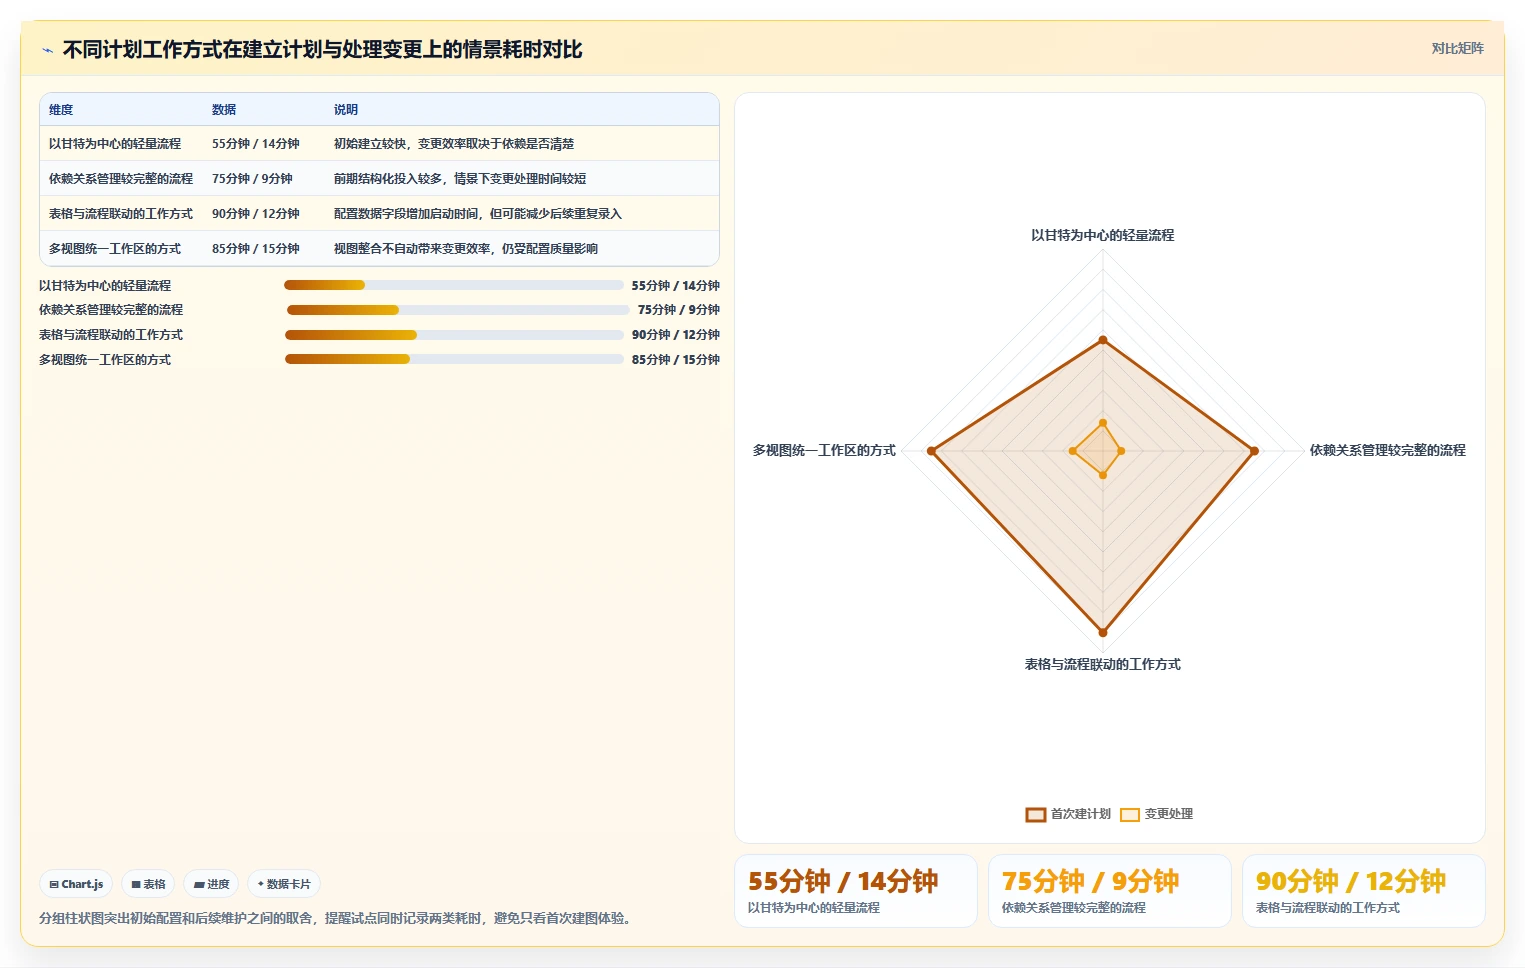Screen dimensions: 1525x968
Task: Click radar axis label 依赖关系管理较完整的流程
Action: pos(1388,451)
